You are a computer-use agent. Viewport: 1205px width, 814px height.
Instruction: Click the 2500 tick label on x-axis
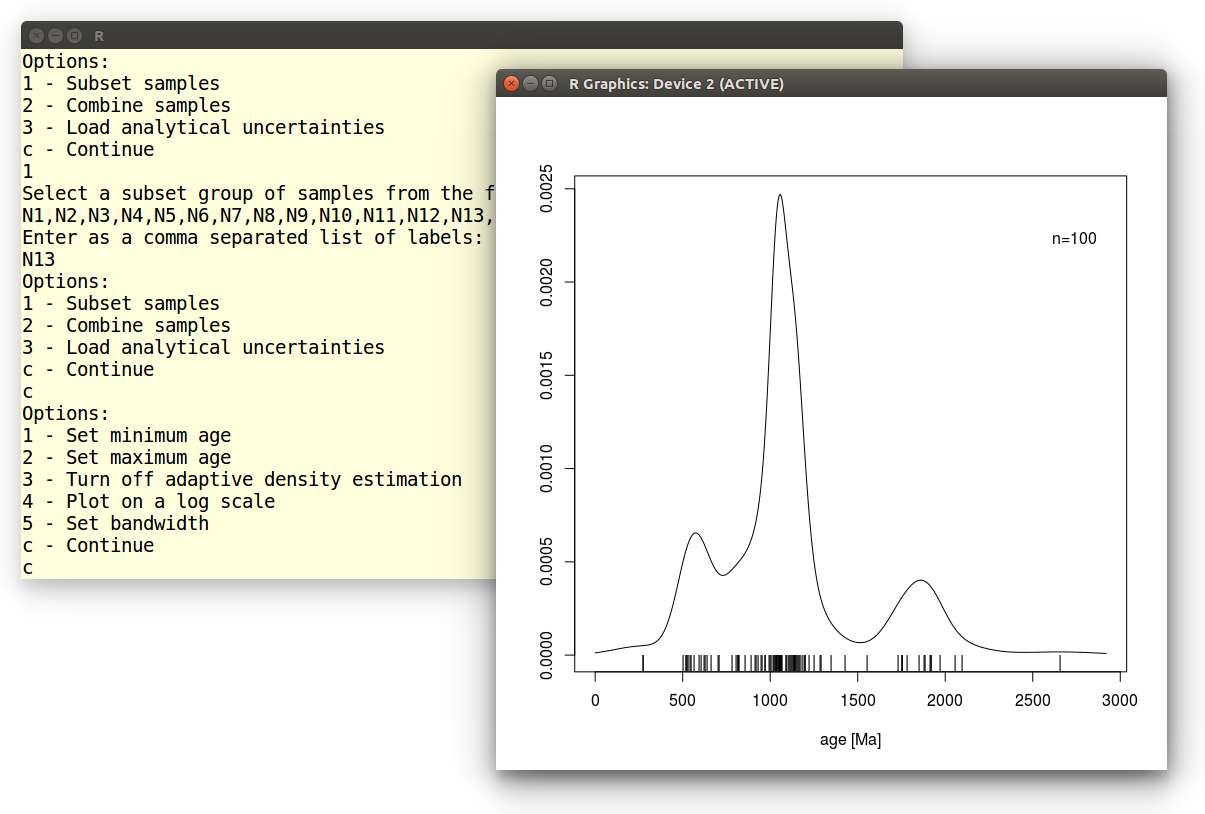tap(1032, 701)
